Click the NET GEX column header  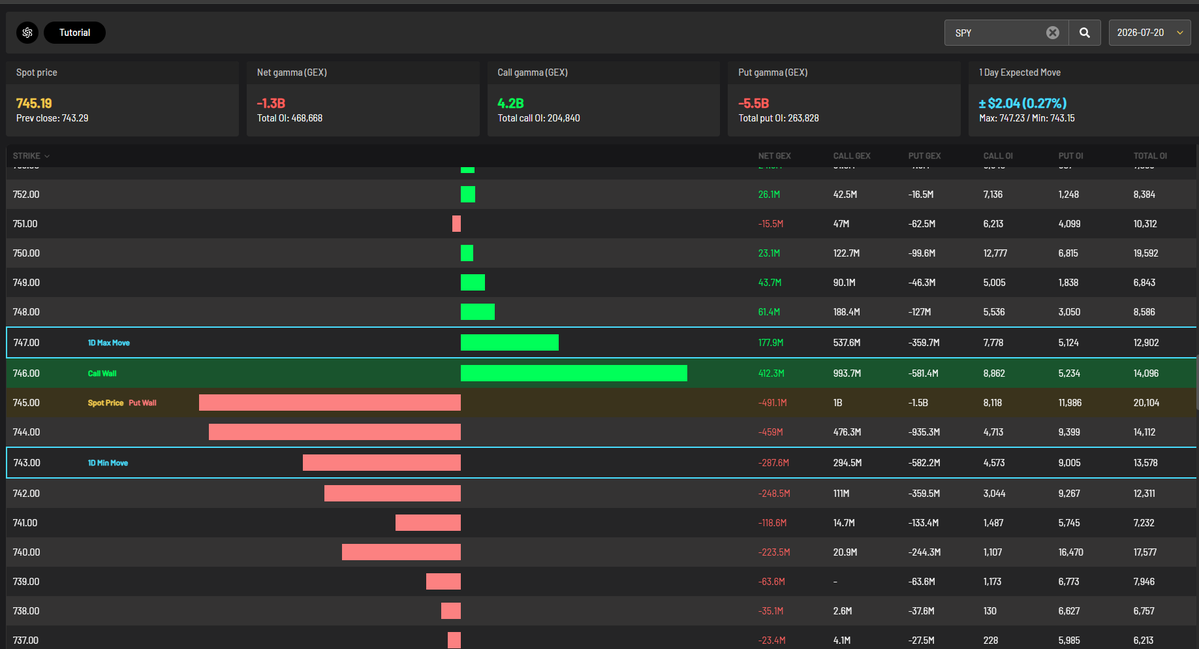point(774,156)
